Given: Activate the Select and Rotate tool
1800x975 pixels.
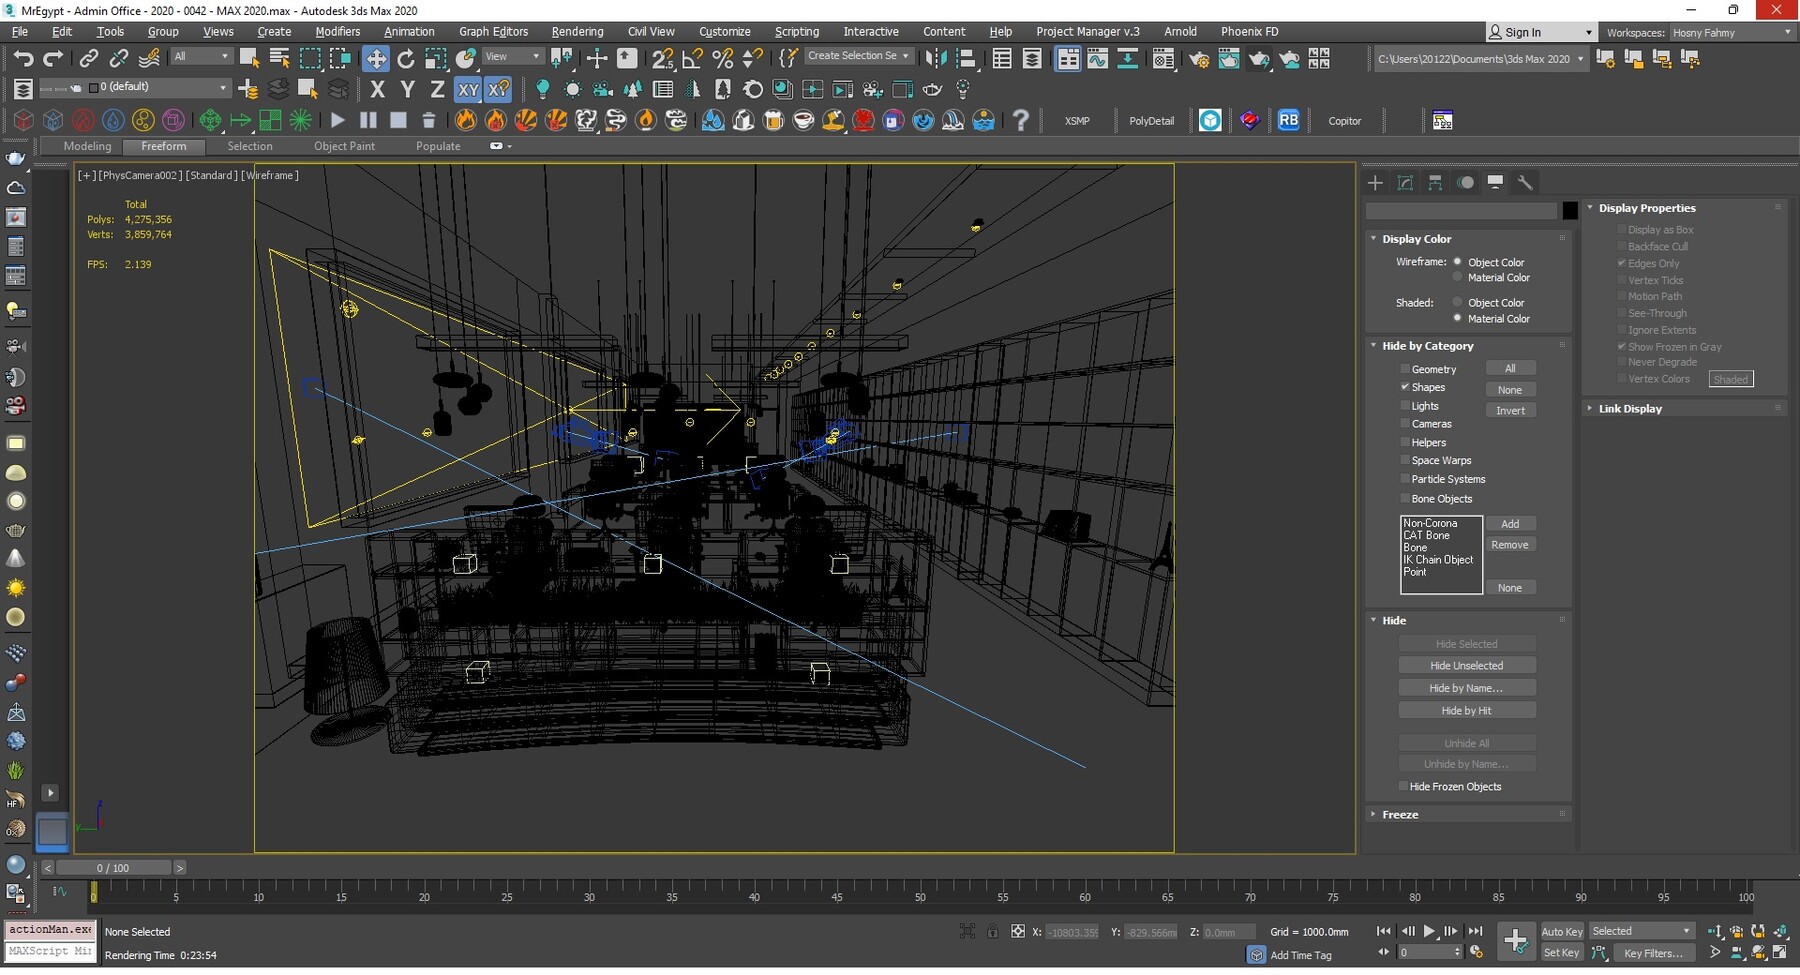Looking at the screenshot, I should (406, 58).
